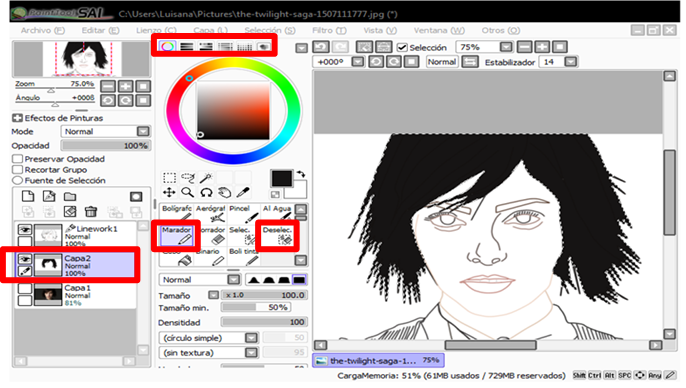Select the Zoom magnifier tool
686x388 pixels.
click(188, 192)
